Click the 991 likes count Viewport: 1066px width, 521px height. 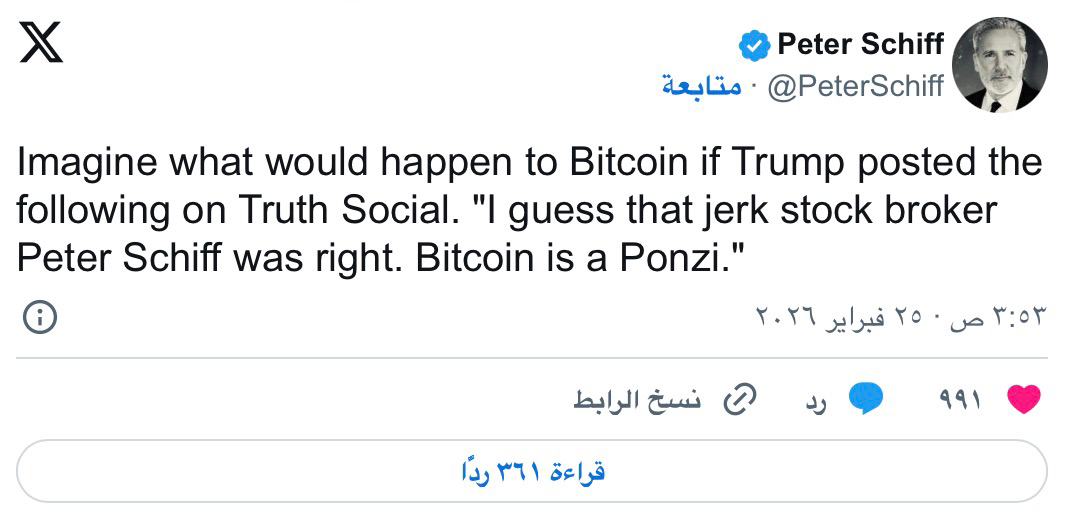[961, 401]
